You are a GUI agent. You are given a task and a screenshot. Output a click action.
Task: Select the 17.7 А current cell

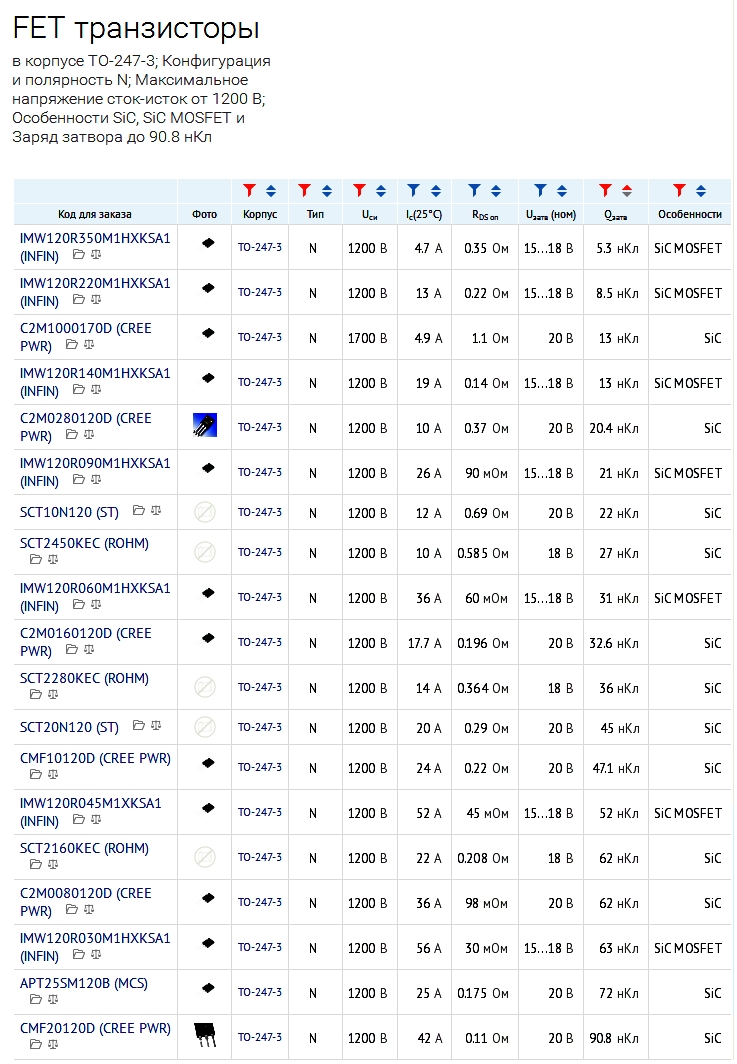point(425,643)
